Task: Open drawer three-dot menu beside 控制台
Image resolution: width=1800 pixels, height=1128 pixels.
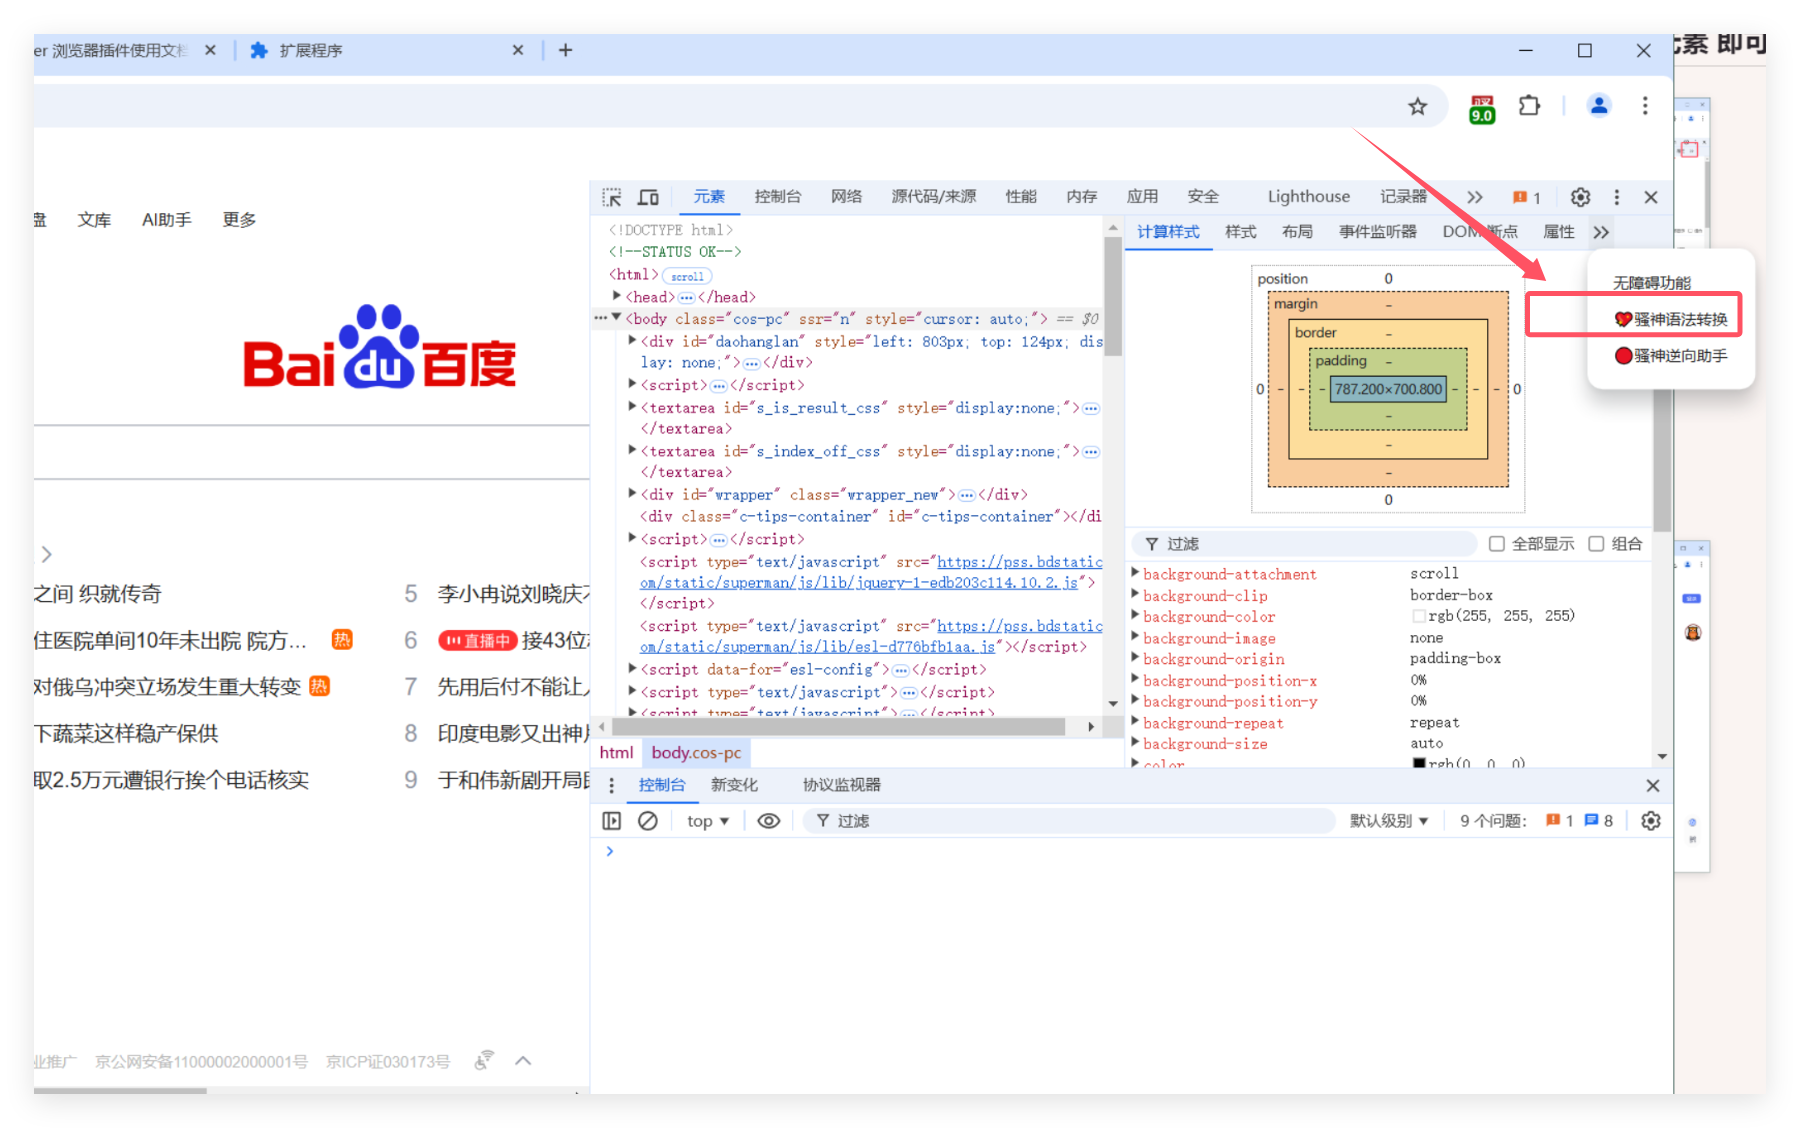Action: [x=612, y=786]
